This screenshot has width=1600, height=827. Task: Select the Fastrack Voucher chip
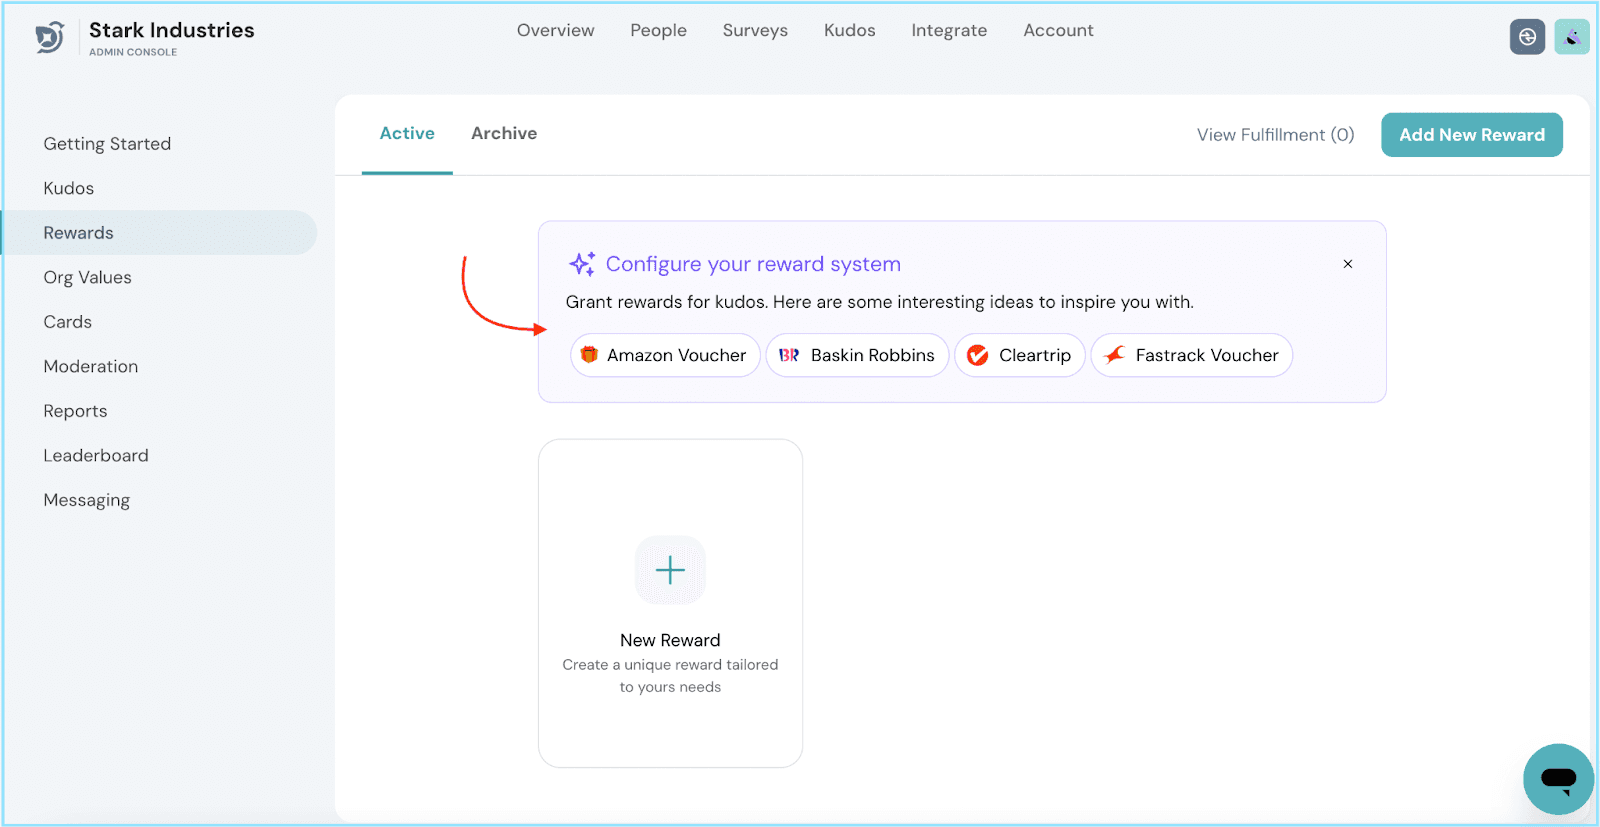click(x=1191, y=355)
